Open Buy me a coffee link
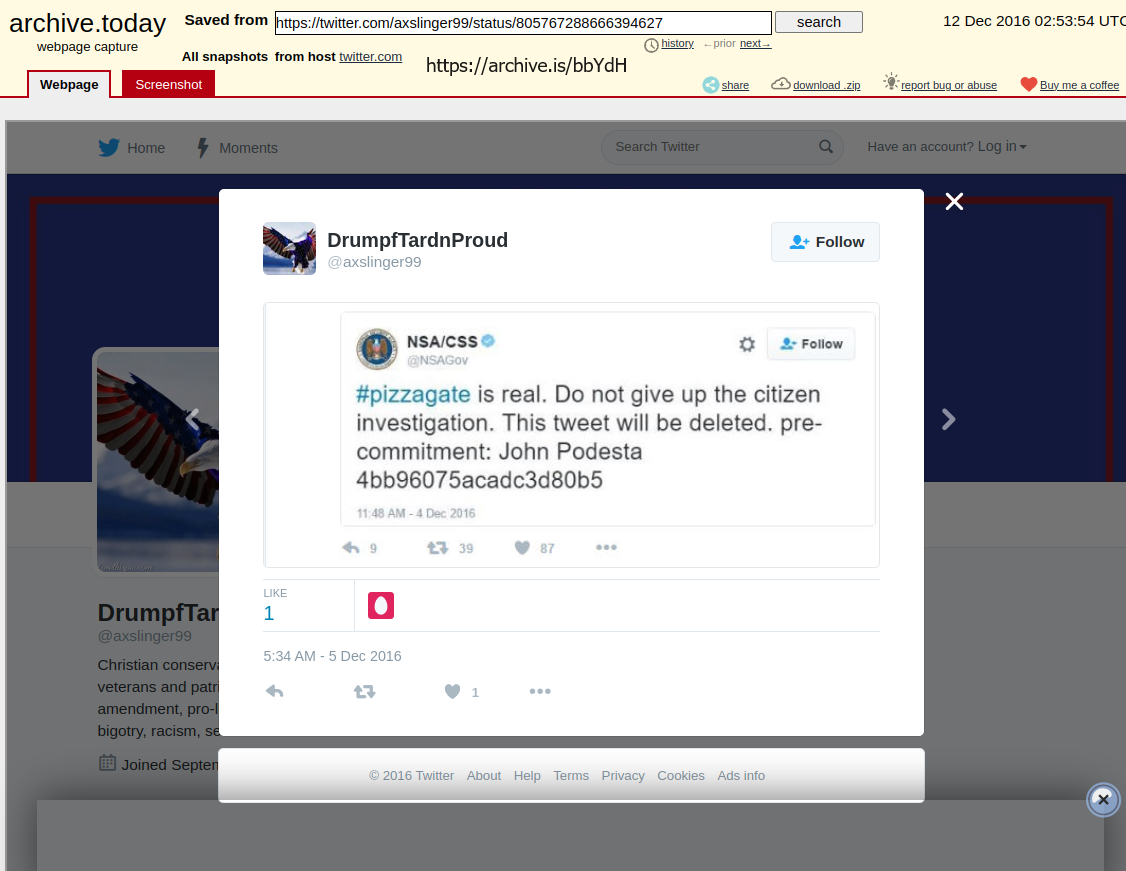The height and width of the screenshot is (871, 1126). click(1079, 85)
